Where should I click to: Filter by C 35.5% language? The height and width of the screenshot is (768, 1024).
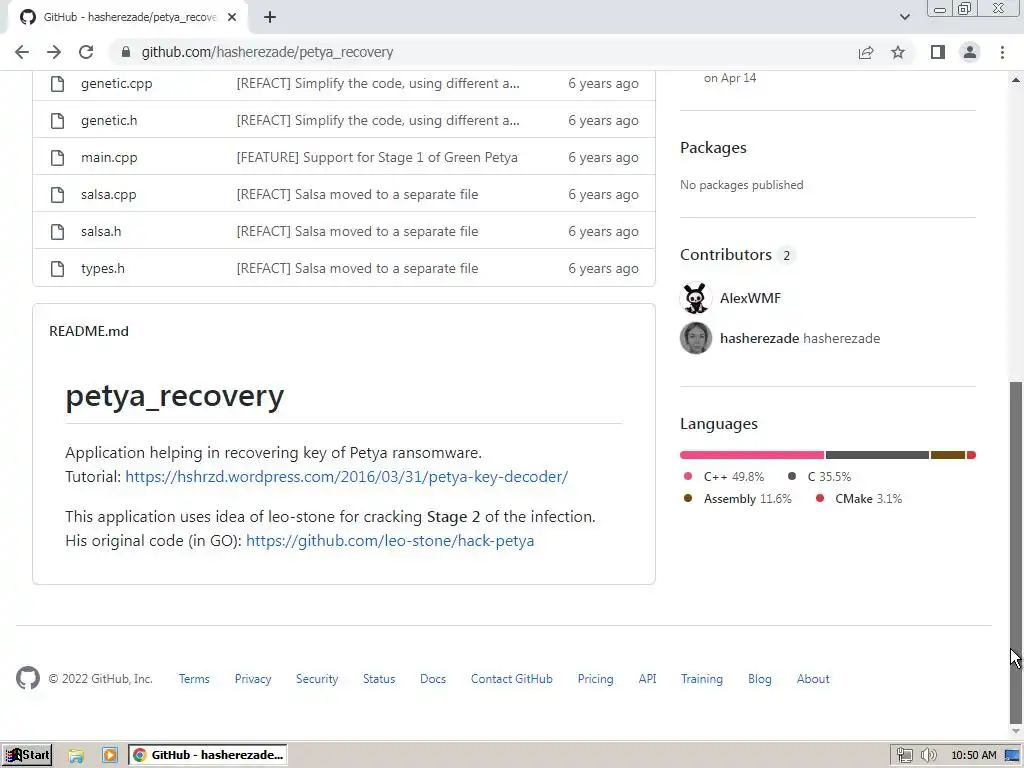pyautogui.click(x=820, y=477)
